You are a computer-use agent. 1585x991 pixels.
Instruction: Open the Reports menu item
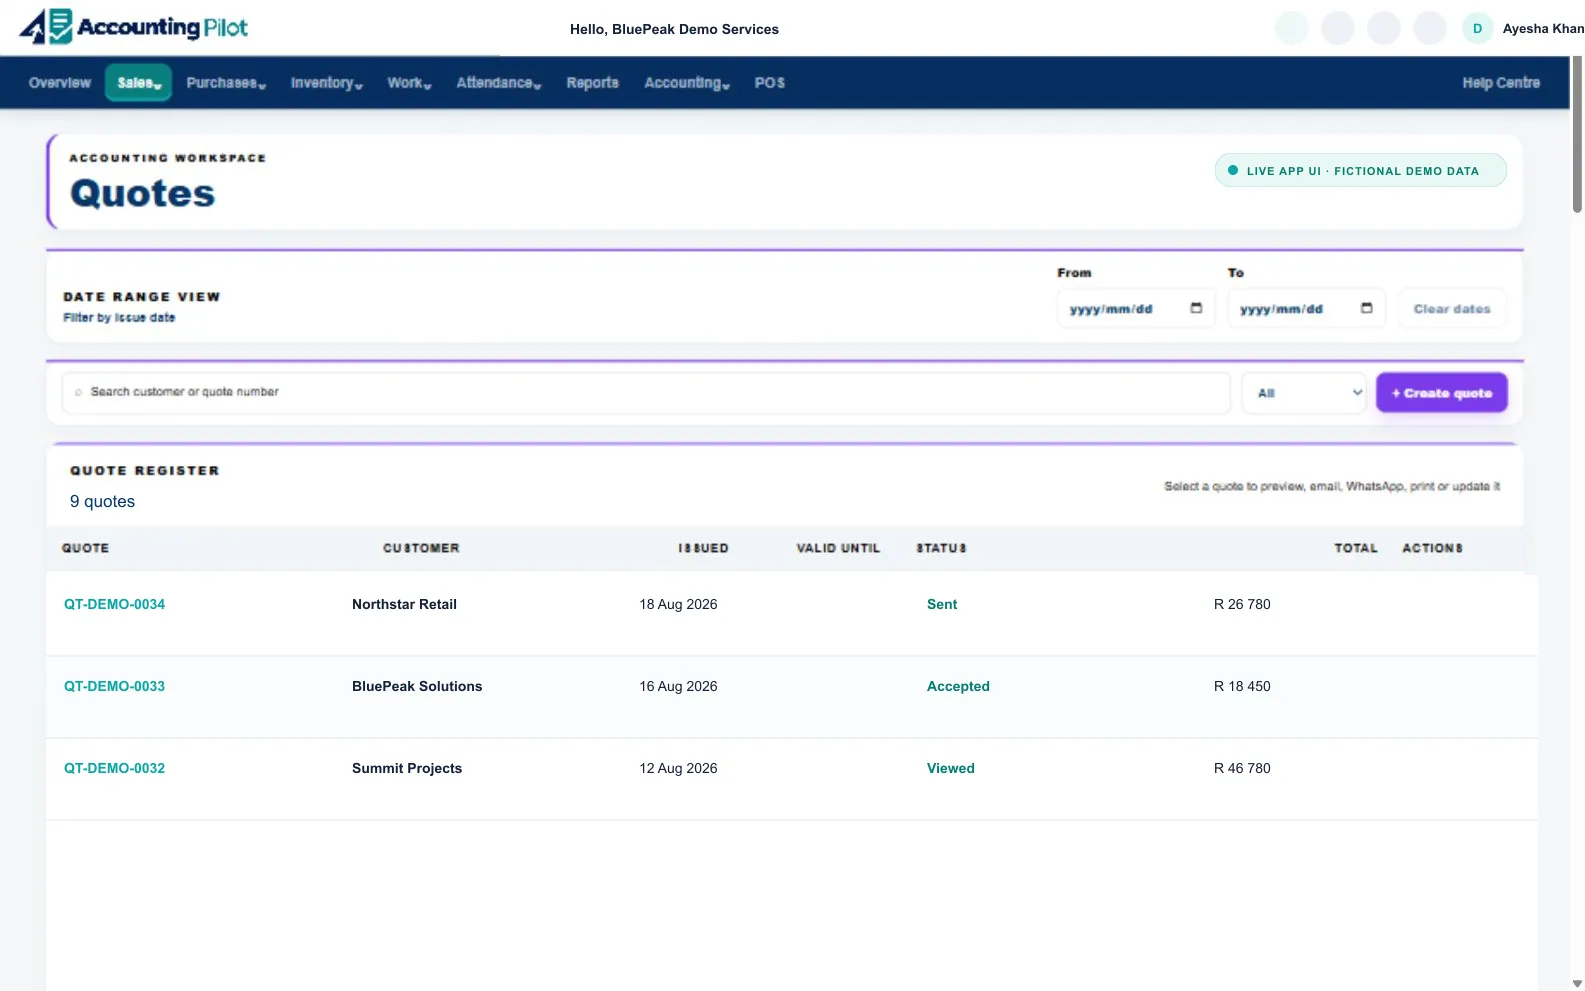point(592,83)
